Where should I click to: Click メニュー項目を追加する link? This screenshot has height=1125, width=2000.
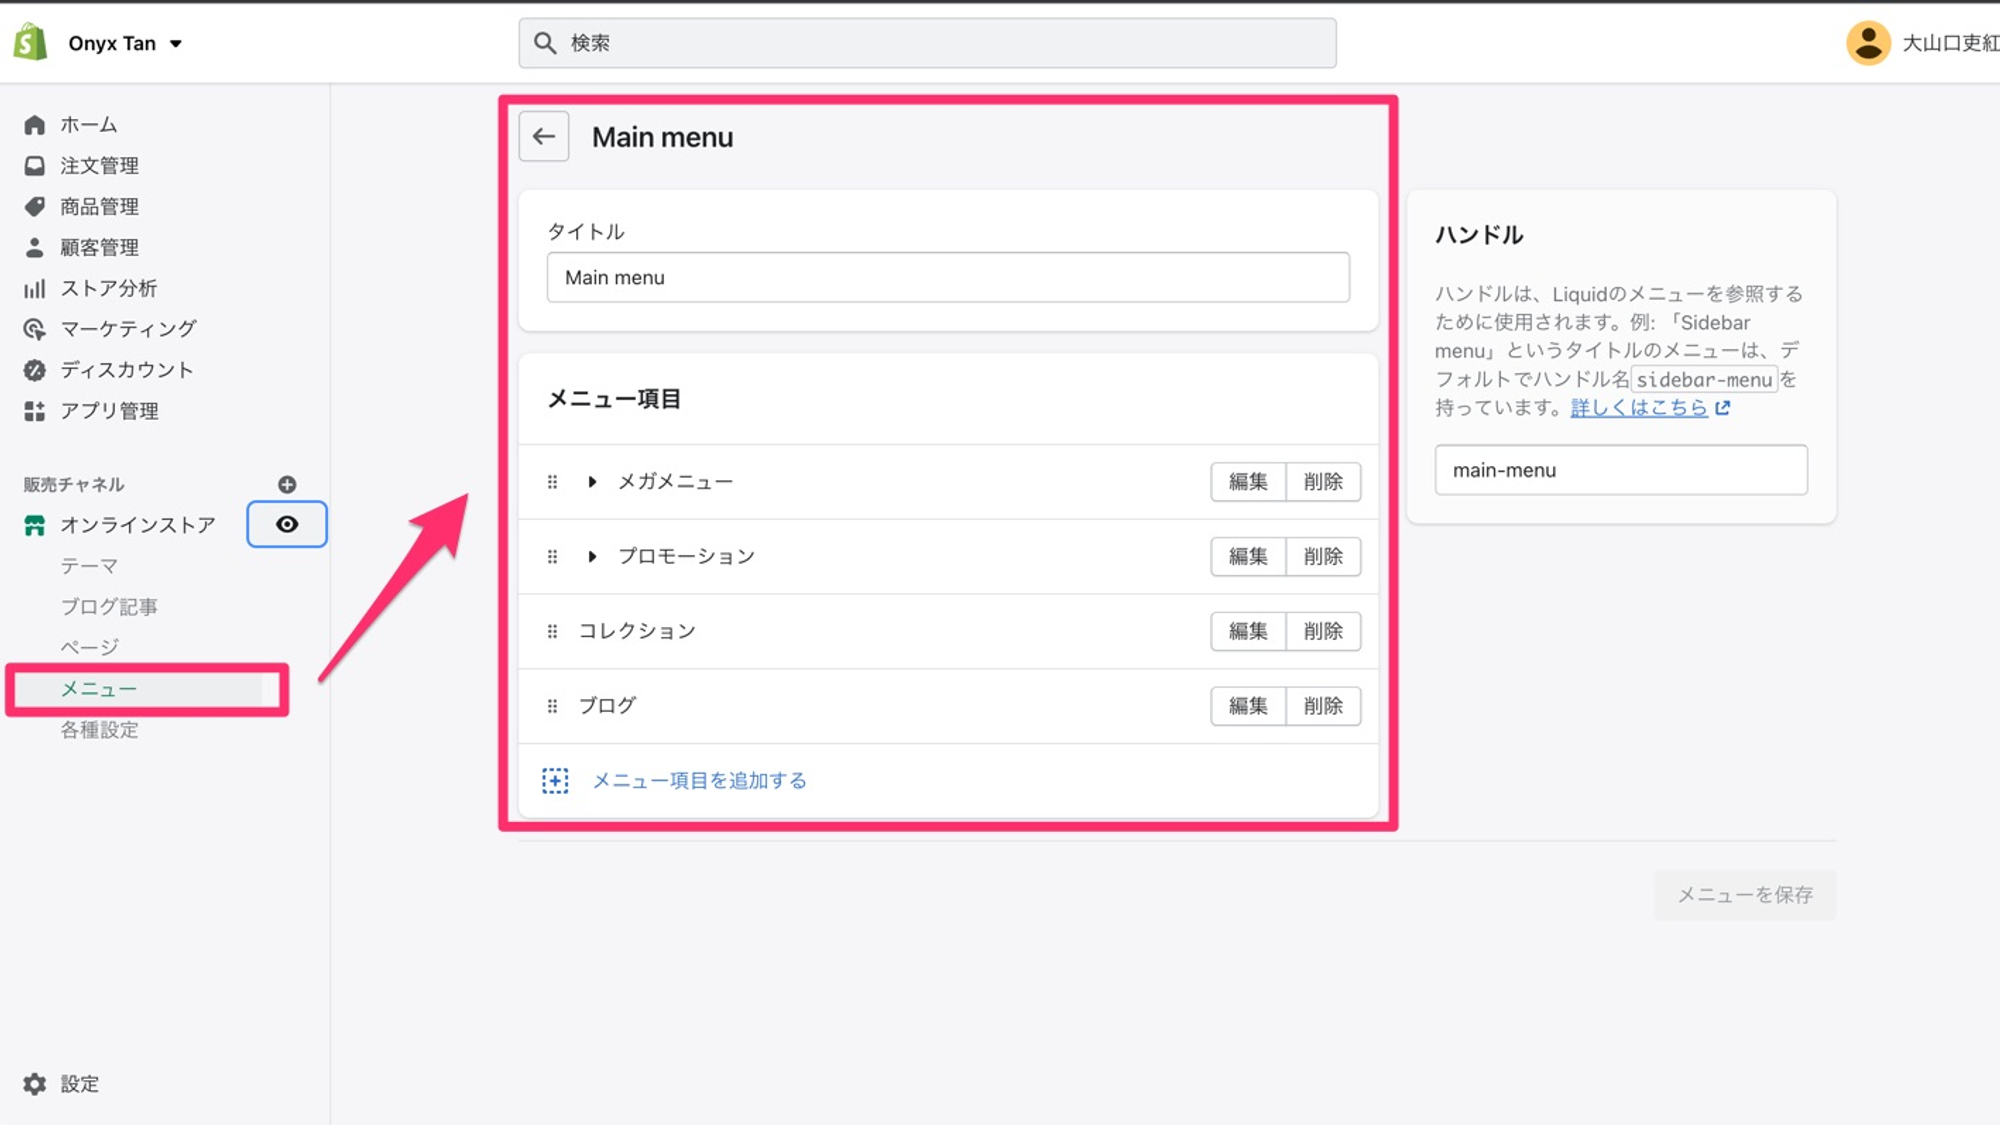699,781
